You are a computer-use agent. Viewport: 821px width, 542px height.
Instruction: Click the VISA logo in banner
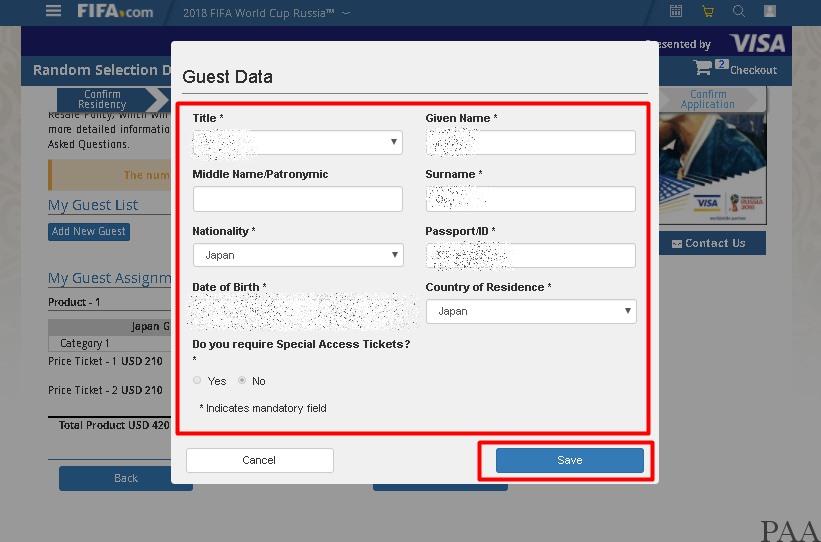757,43
